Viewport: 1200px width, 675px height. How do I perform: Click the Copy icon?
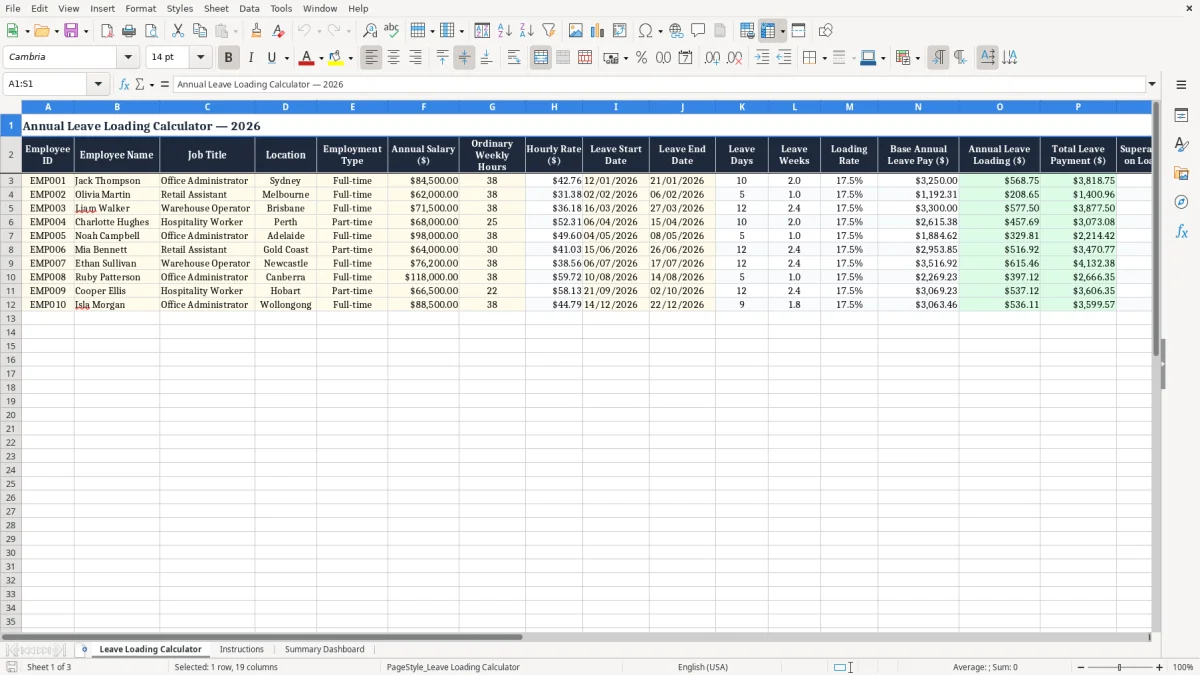200,31
